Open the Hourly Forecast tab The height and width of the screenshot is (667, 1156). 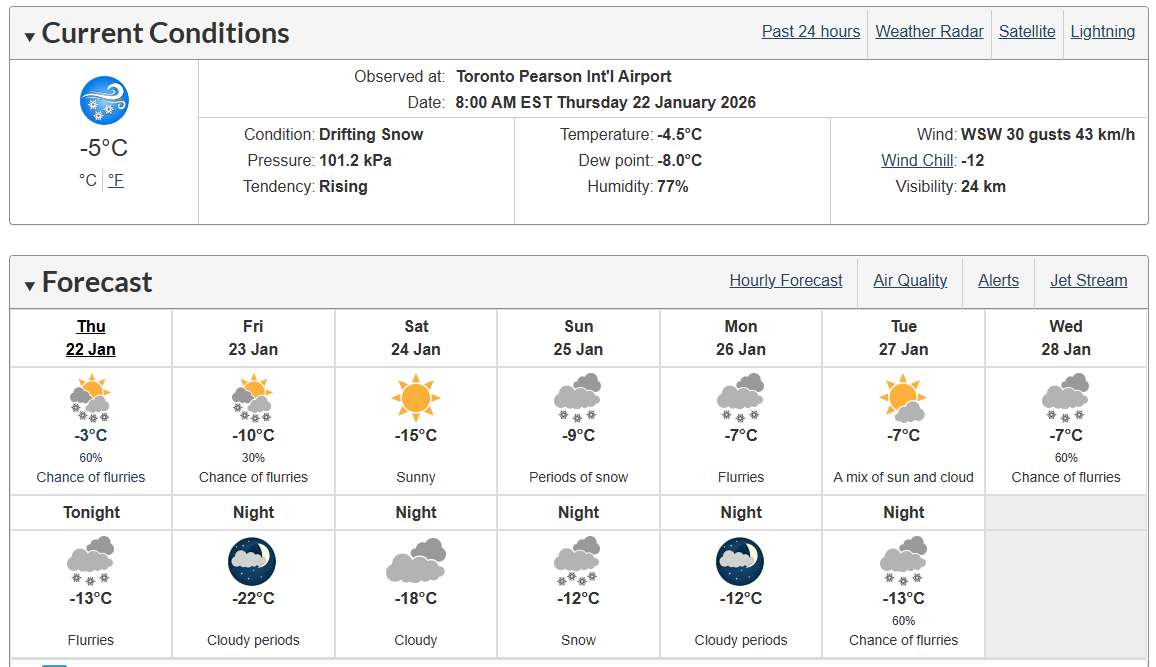click(x=786, y=281)
